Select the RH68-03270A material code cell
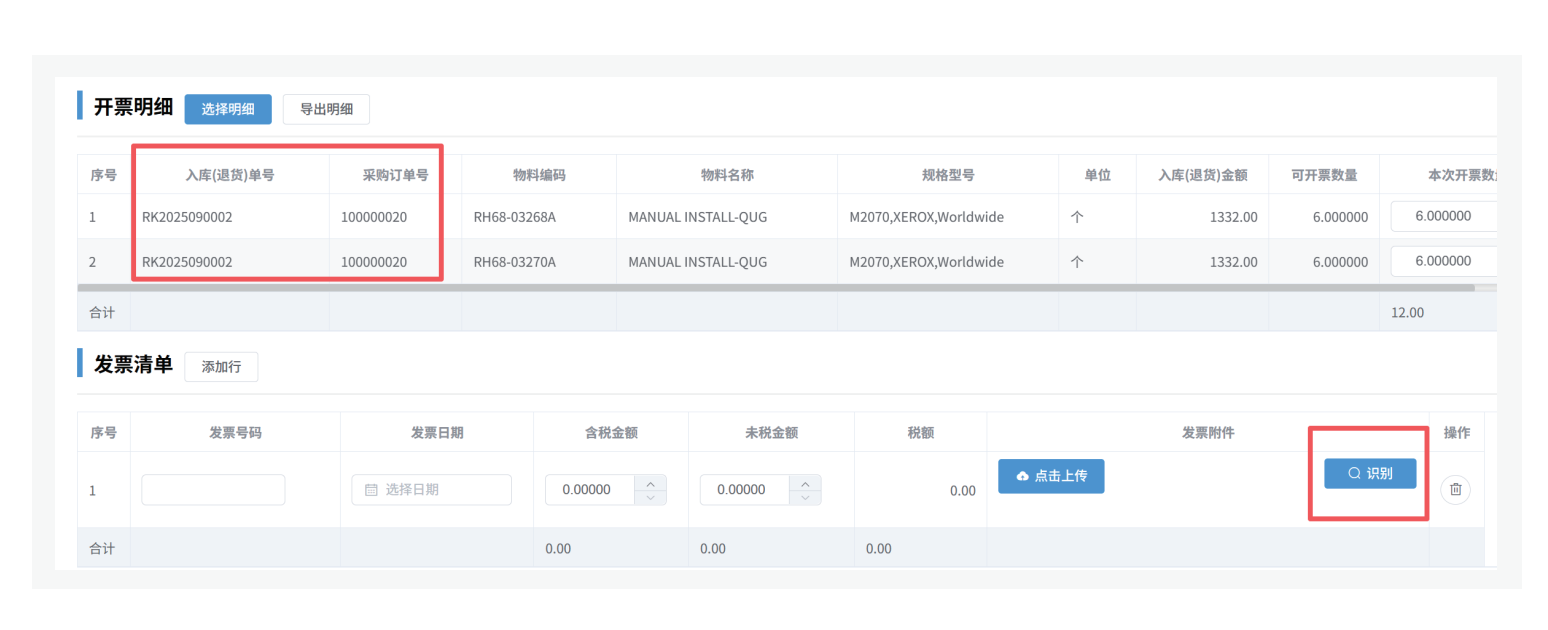The height and width of the screenshot is (630, 1548). [514, 263]
